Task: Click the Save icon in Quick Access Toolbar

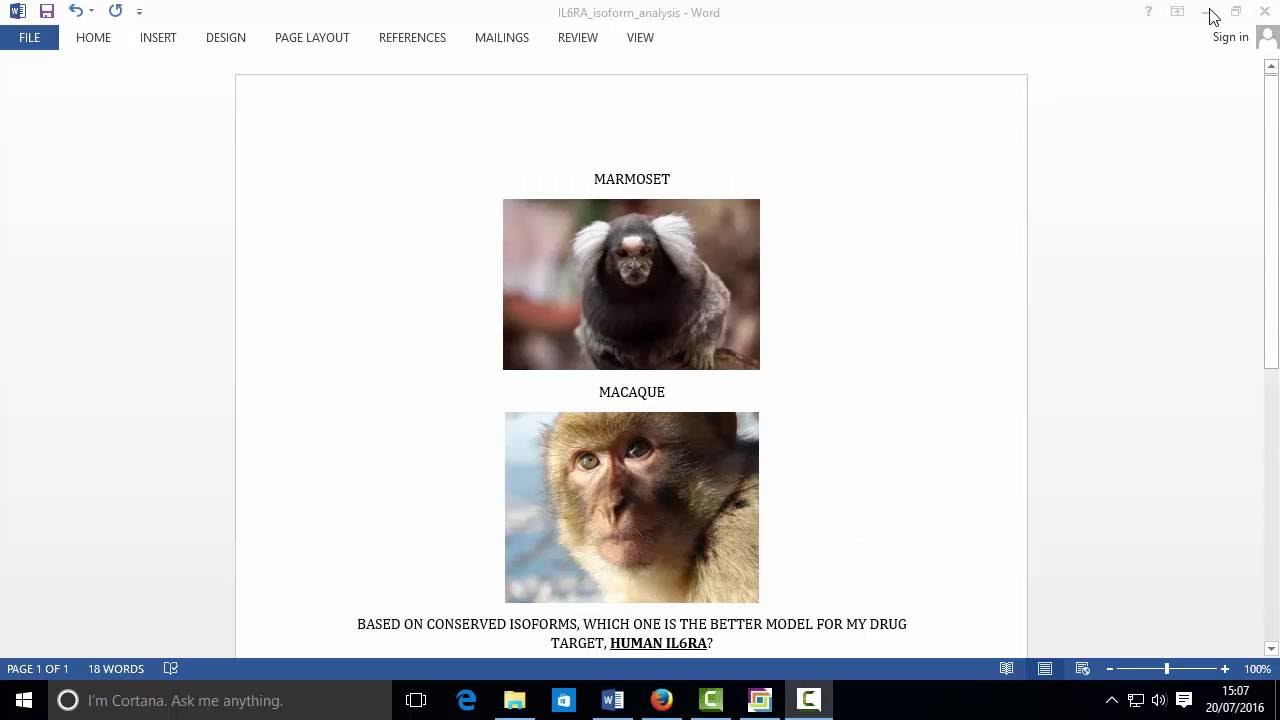Action: tap(47, 12)
